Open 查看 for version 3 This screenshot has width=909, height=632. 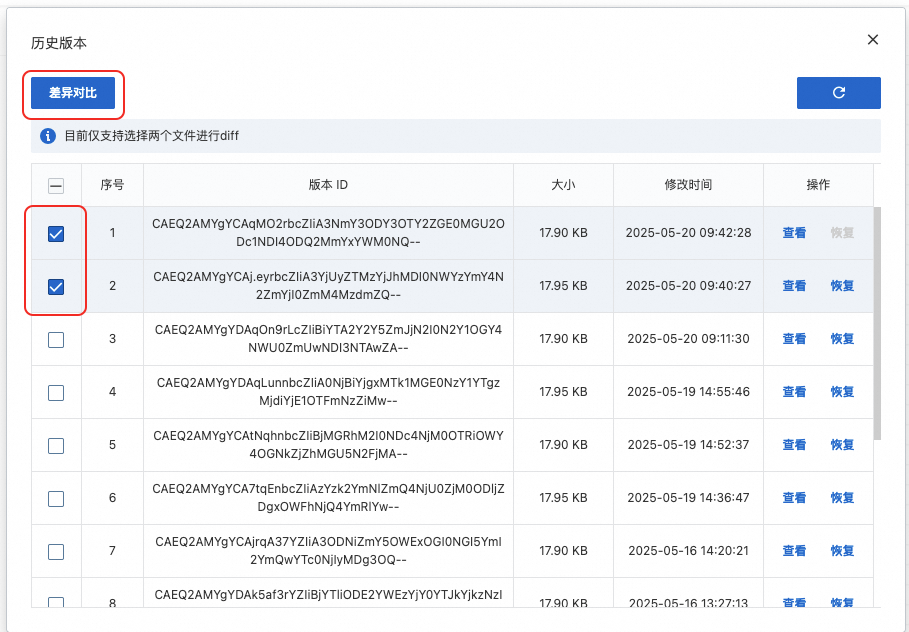pyautogui.click(x=794, y=339)
